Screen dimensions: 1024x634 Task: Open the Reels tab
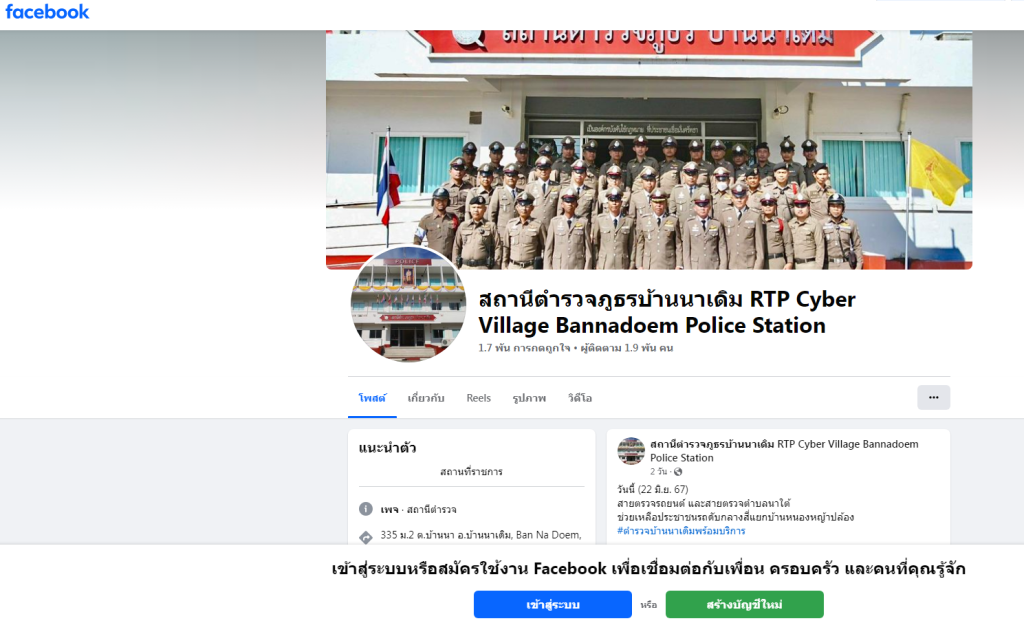(479, 398)
